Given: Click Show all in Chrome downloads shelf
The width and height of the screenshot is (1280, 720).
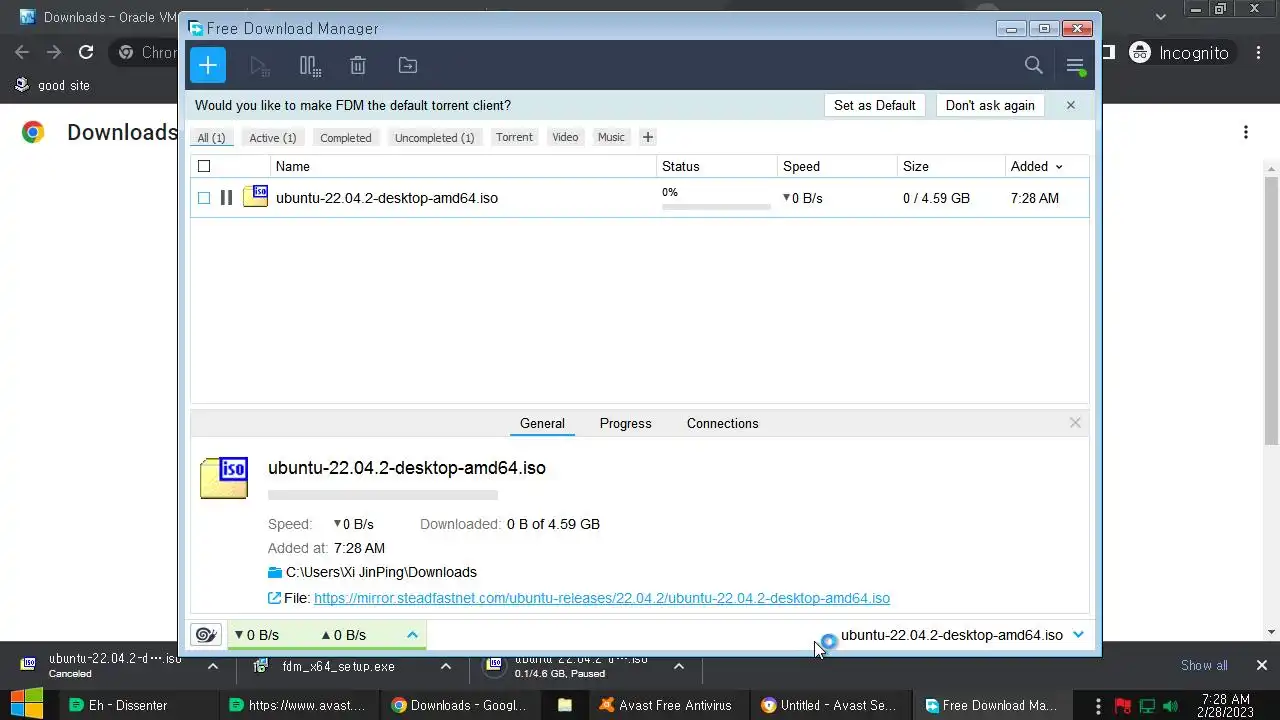Looking at the screenshot, I should (x=1204, y=665).
